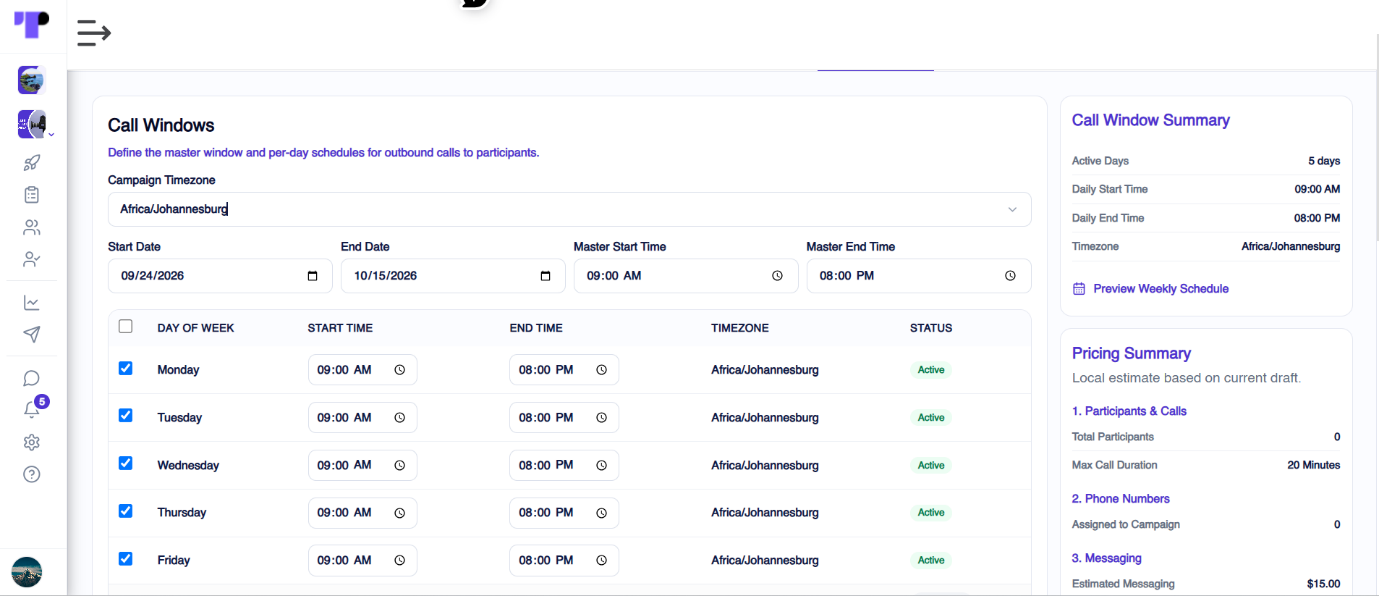Click the calendar icon beside Preview Weekly Schedule
This screenshot has height=596, width=1379.
1079,289
